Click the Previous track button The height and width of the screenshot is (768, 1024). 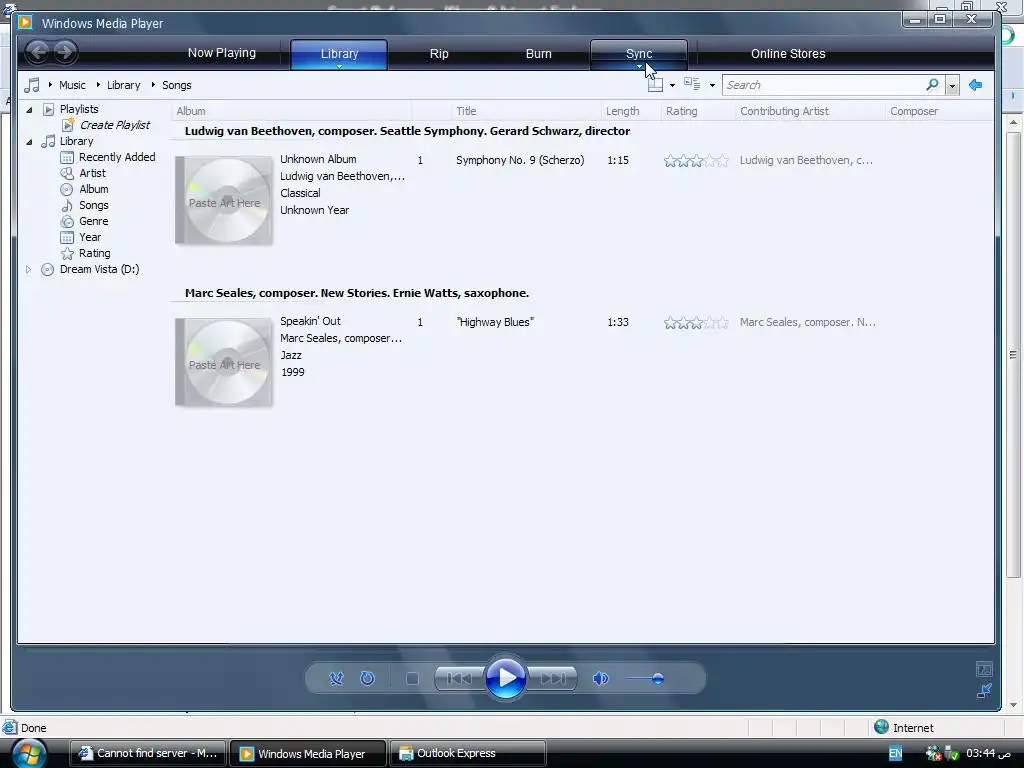click(460, 679)
